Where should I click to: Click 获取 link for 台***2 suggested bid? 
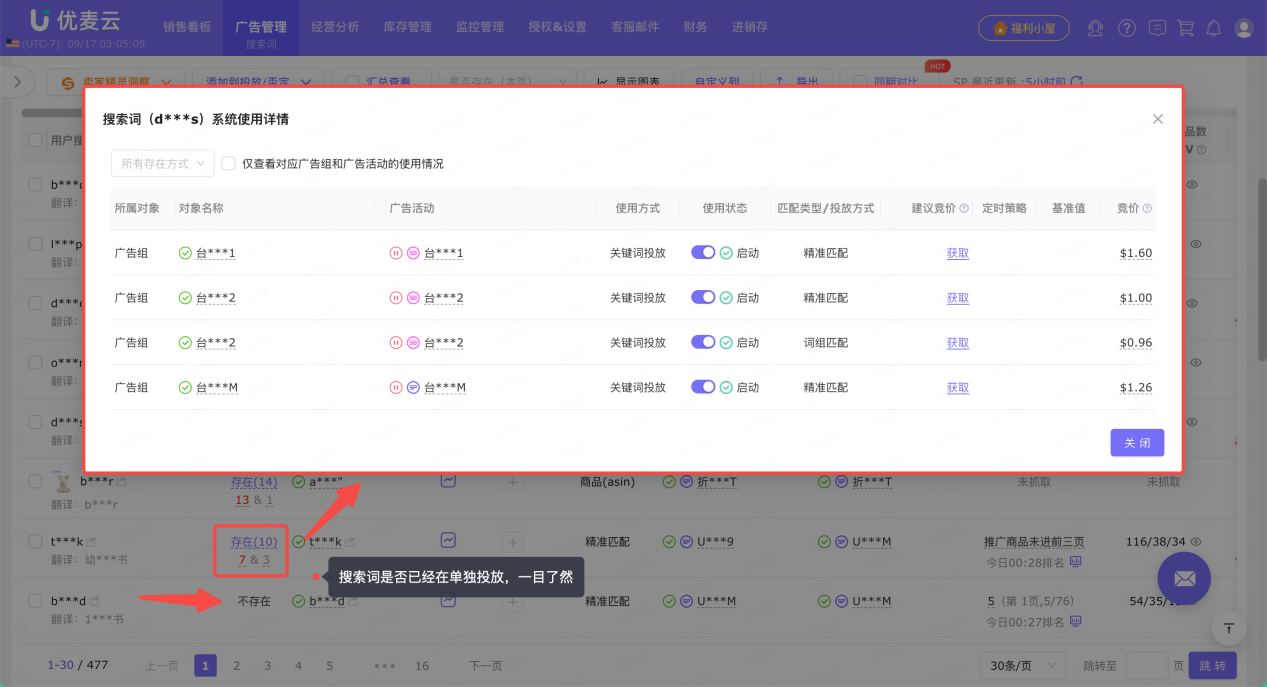pos(956,297)
